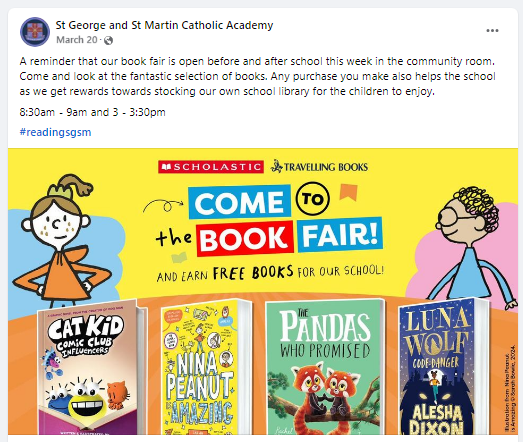The image size is (523, 442).
Task: Click the blue FAIR! title block
Action: [x=340, y=235]
